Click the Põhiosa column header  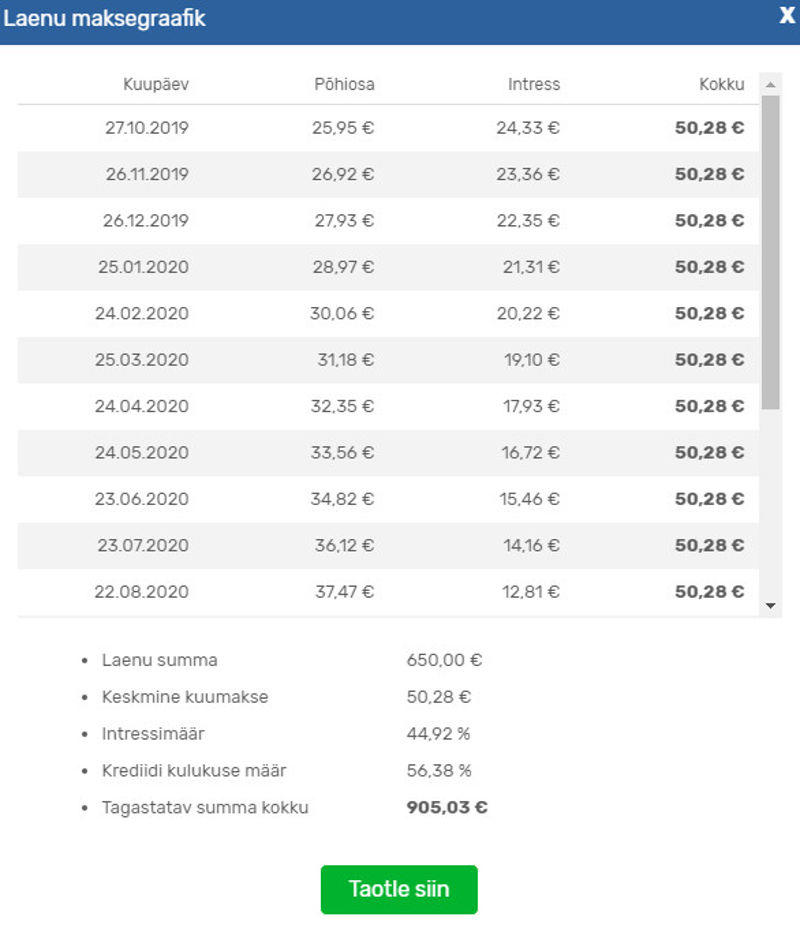[344, 84]
